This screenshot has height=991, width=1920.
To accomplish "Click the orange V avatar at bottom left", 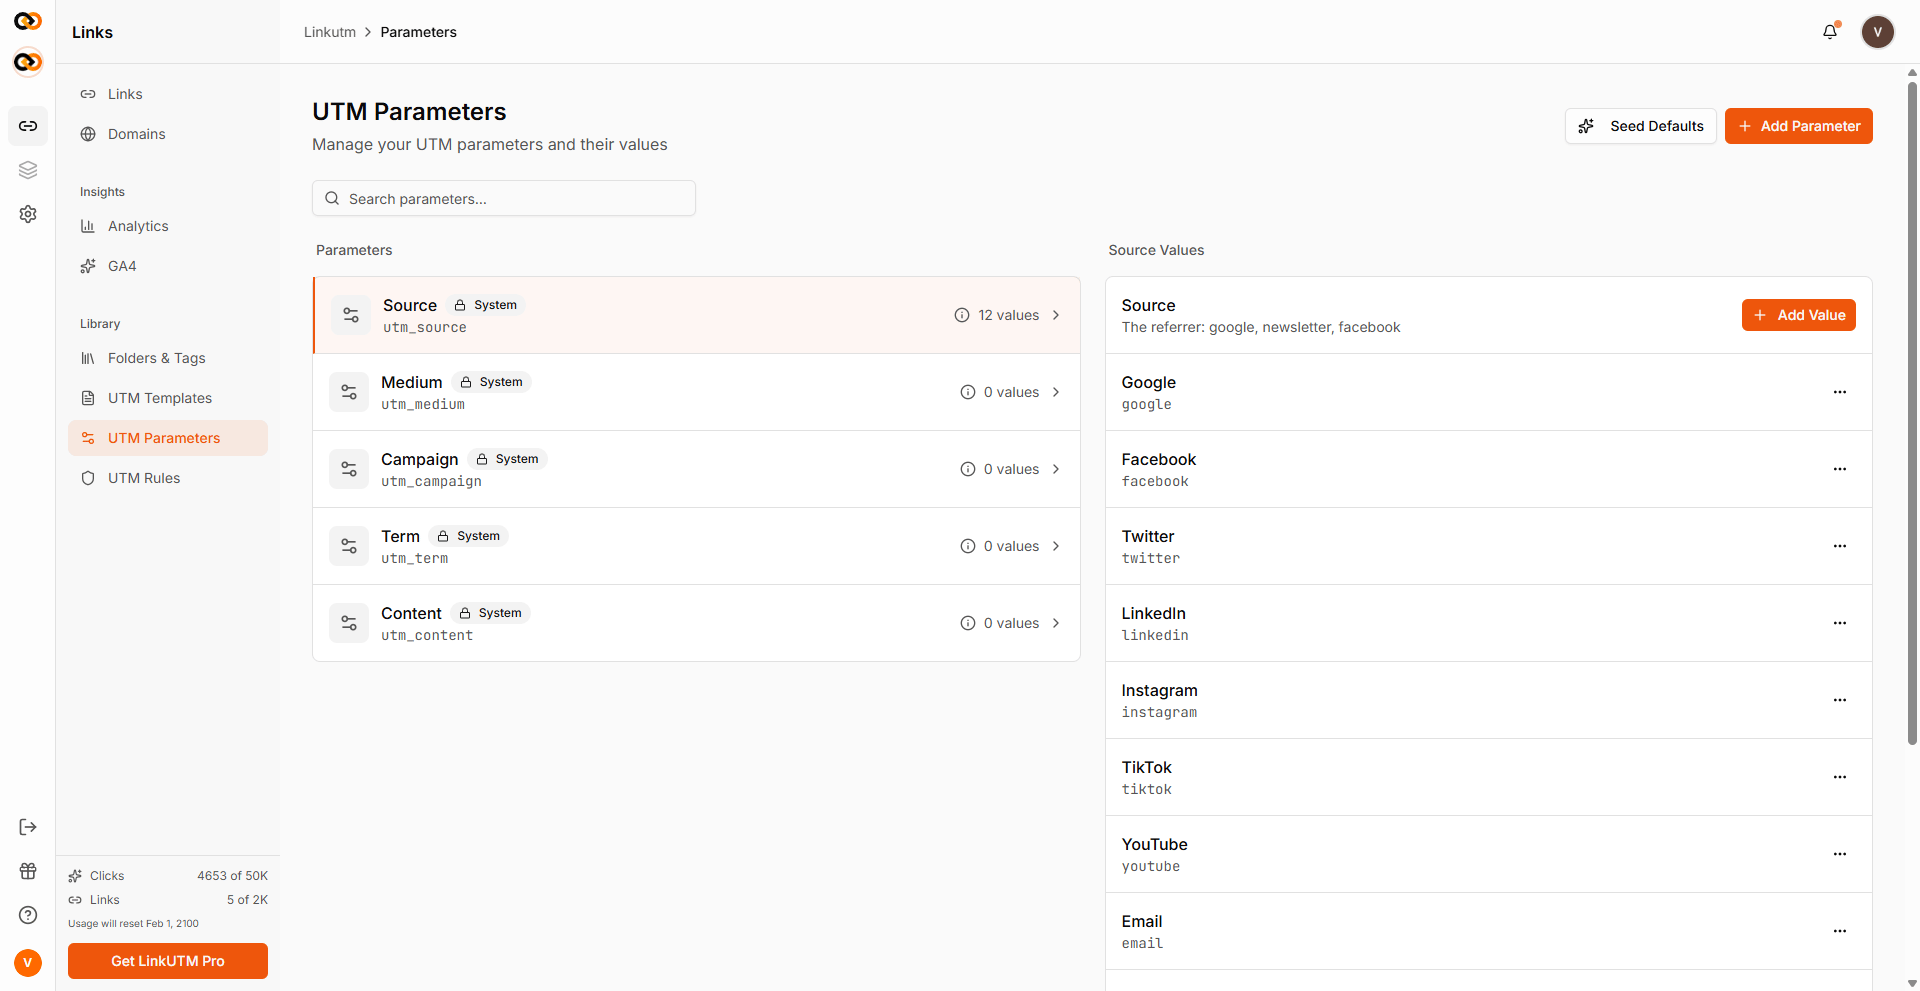I will tap(28, 963).
